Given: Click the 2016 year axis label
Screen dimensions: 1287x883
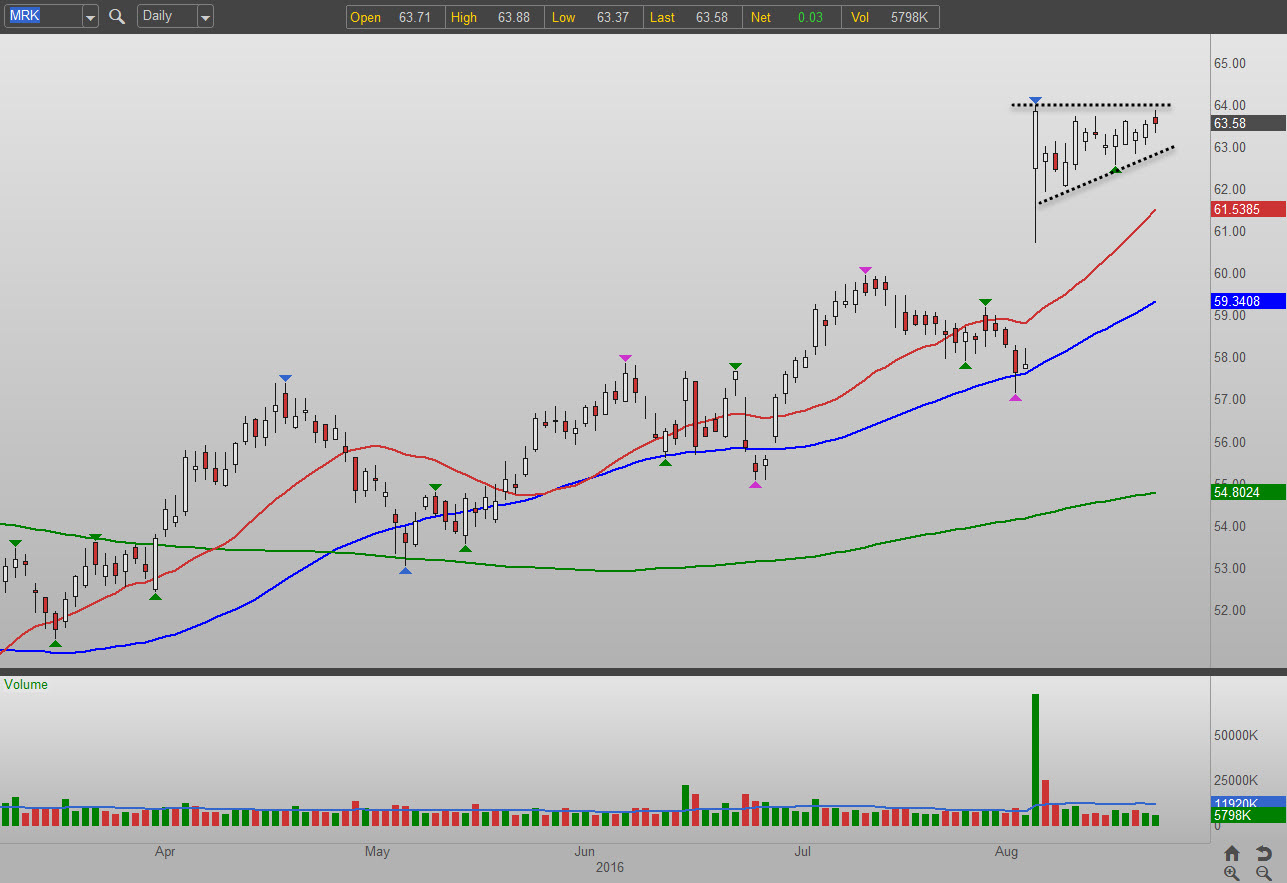Looking at the screenshot, I should 609,867.
